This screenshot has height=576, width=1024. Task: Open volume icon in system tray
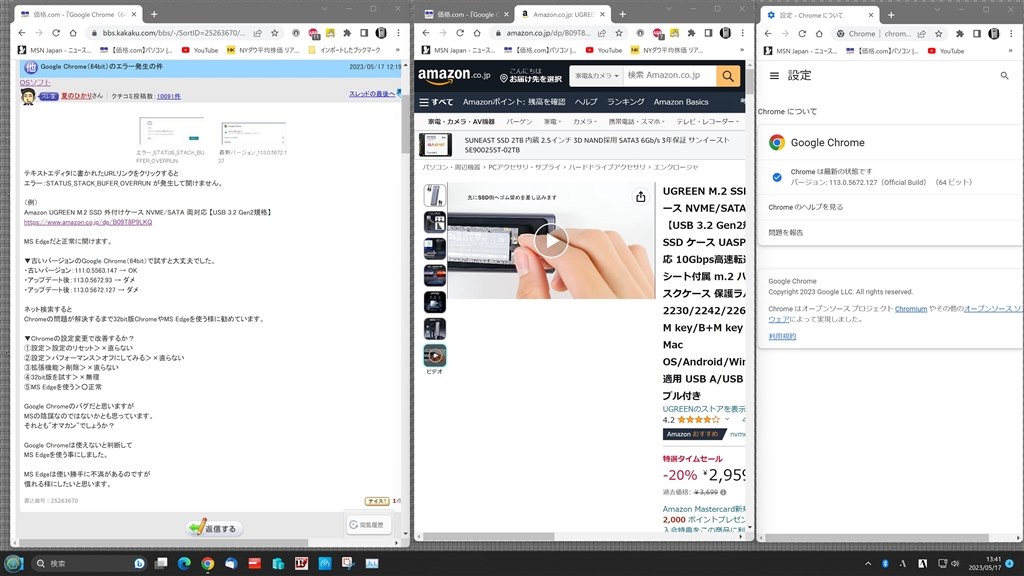955,563
